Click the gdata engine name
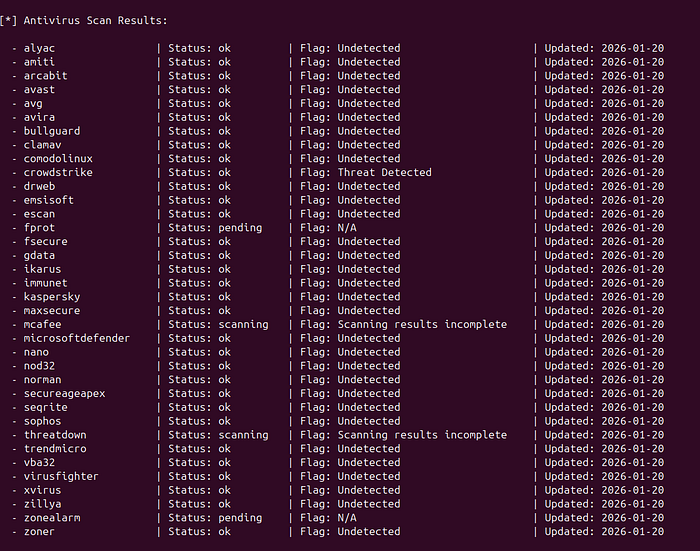Viewport: 700px width, 551px height. click(x=39, y=255)
